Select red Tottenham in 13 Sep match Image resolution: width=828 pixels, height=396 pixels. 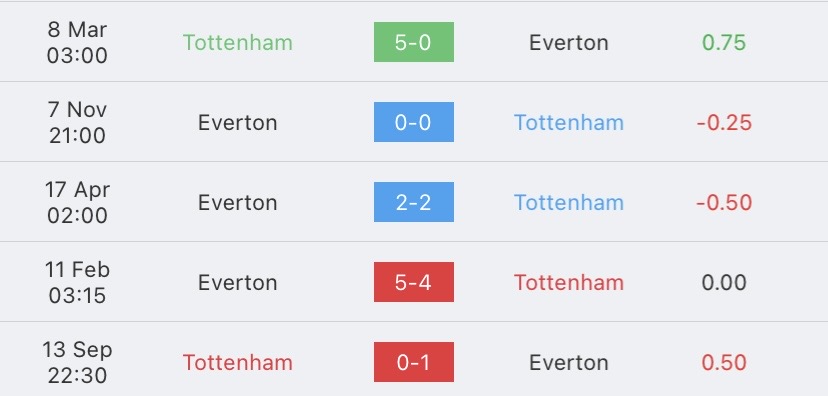[238, 363]
